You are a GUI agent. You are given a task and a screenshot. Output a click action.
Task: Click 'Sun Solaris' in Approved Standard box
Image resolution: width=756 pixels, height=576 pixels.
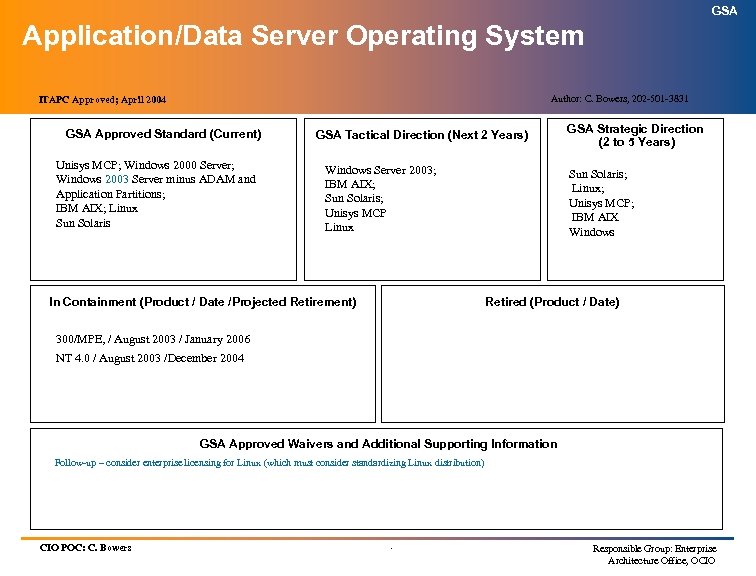click(x=83, y=223)
